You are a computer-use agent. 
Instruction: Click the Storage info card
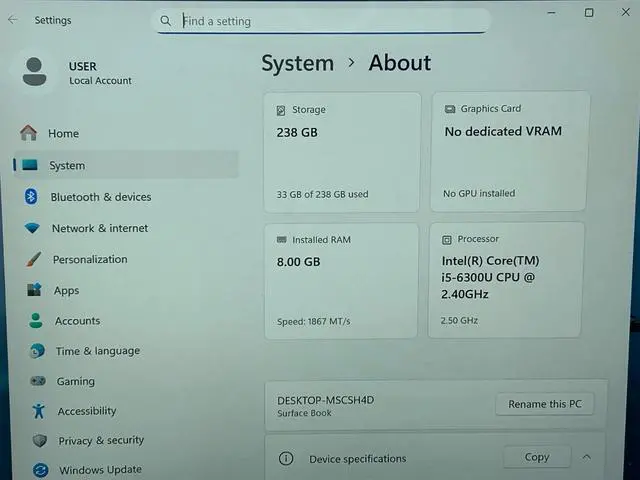tap(342, 152)
